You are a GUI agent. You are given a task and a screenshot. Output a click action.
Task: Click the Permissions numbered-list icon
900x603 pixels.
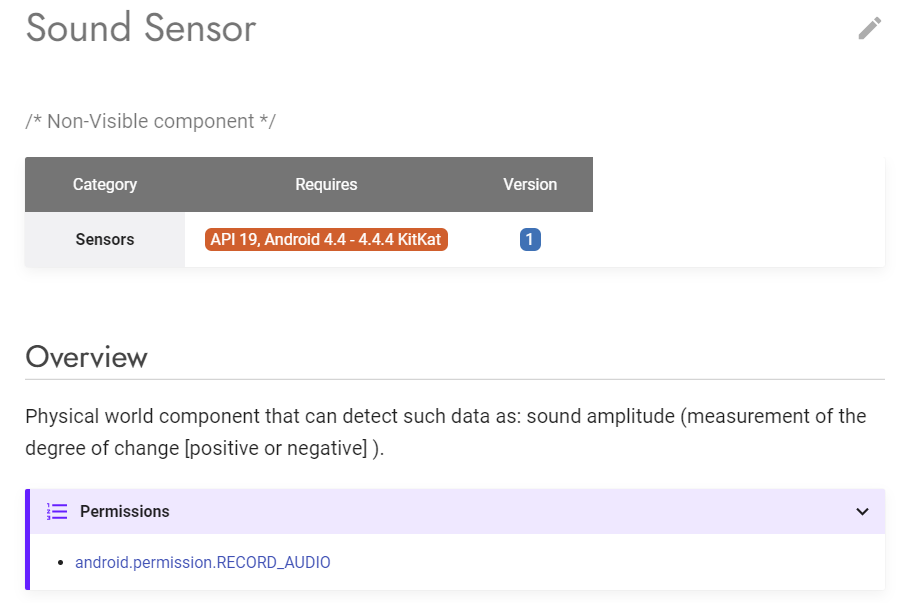(x=57, y=511)
